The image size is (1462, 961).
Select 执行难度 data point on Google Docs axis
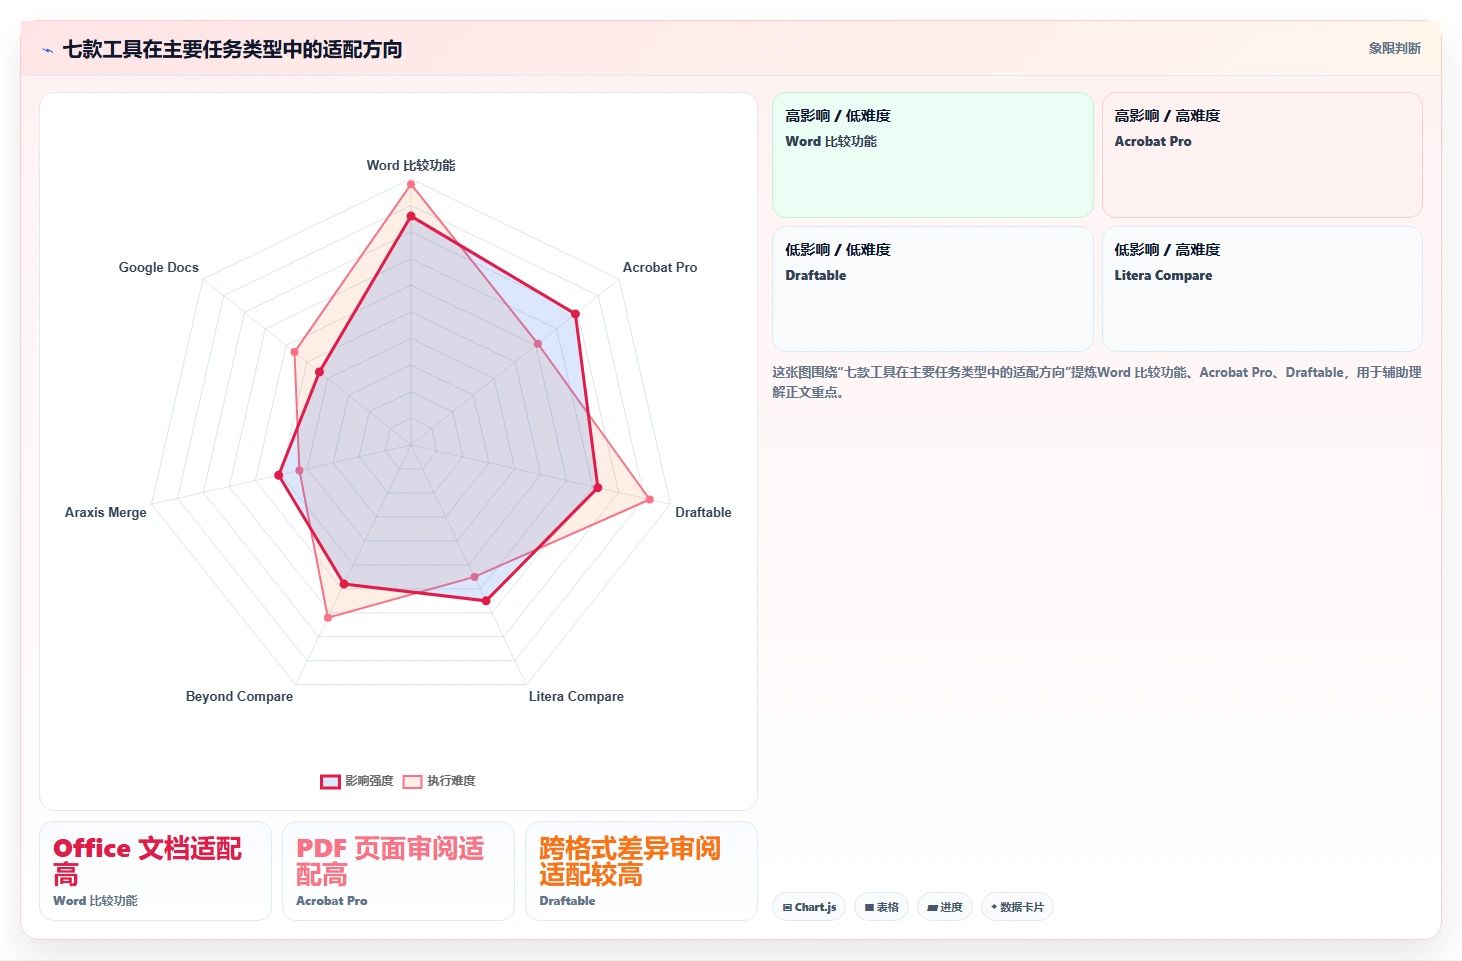(294, 352)
